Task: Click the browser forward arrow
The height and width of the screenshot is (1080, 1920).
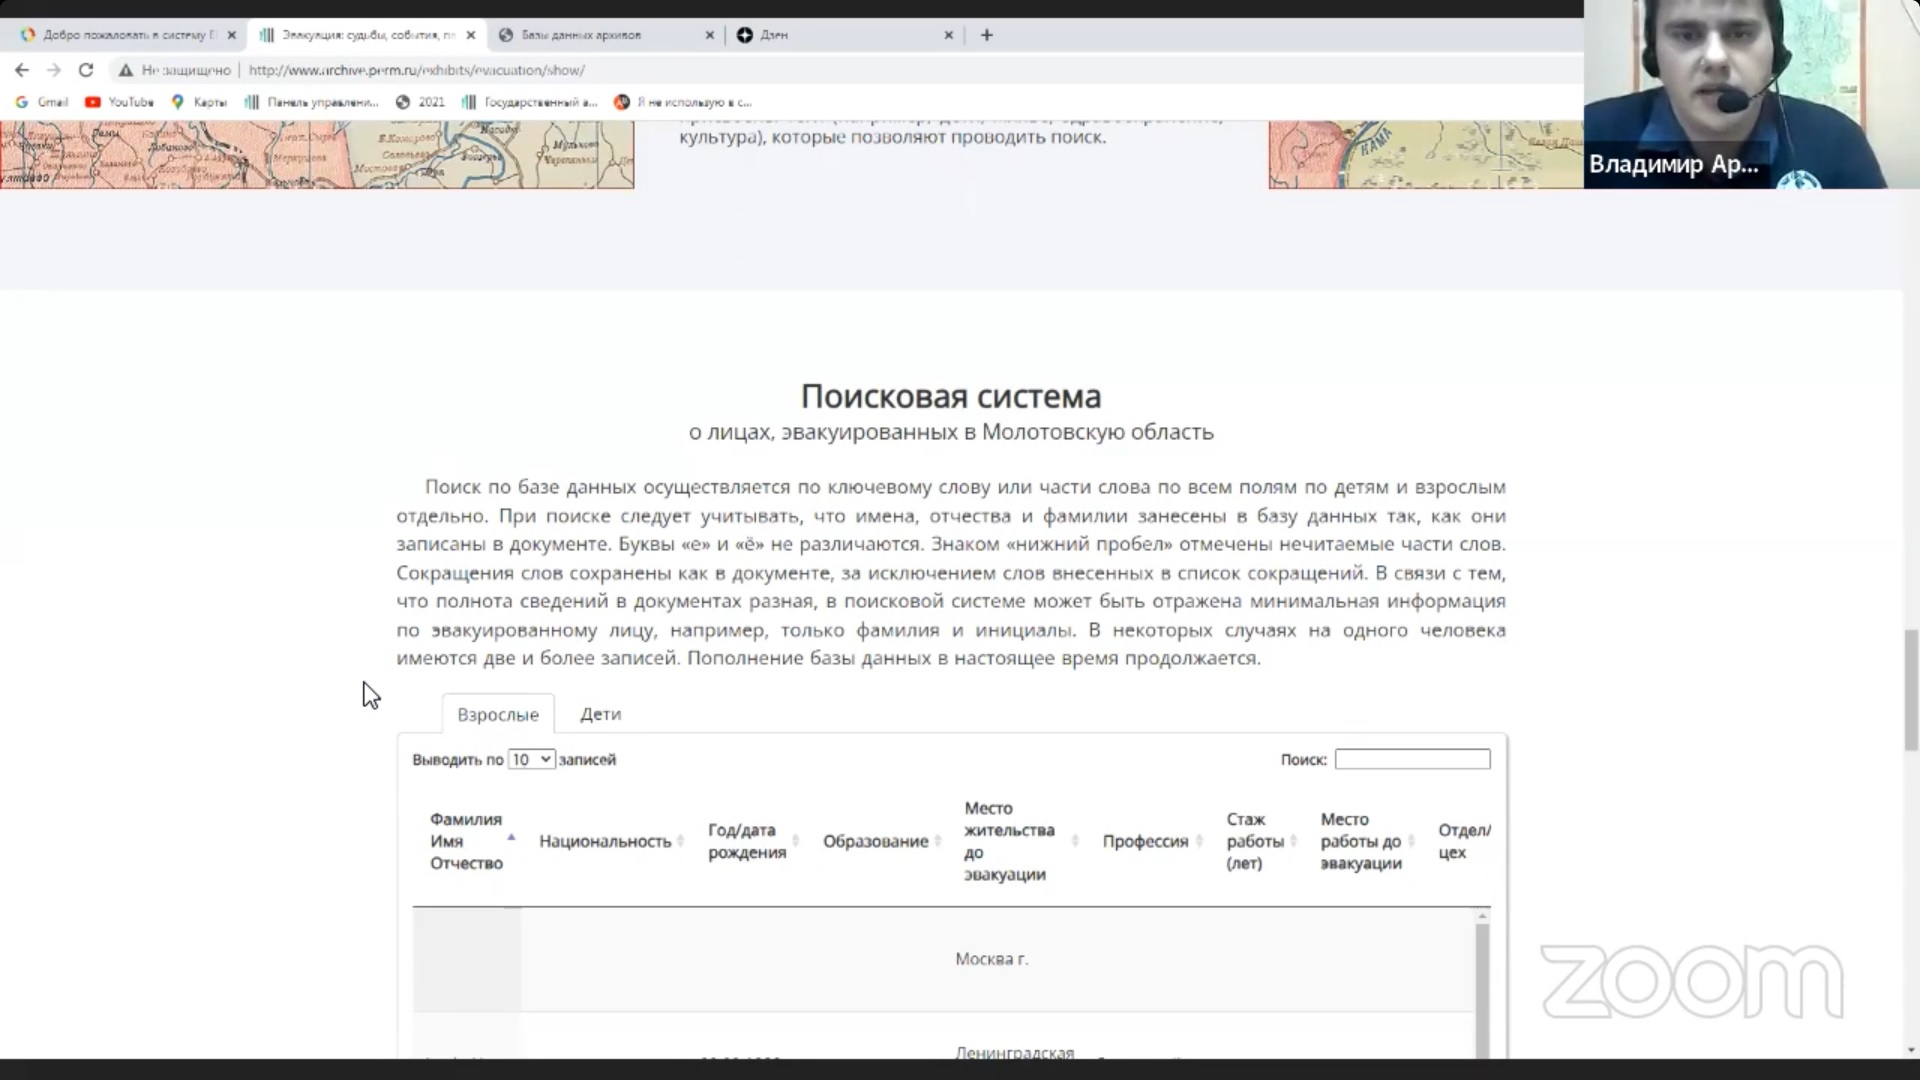Action: point(54,70)
